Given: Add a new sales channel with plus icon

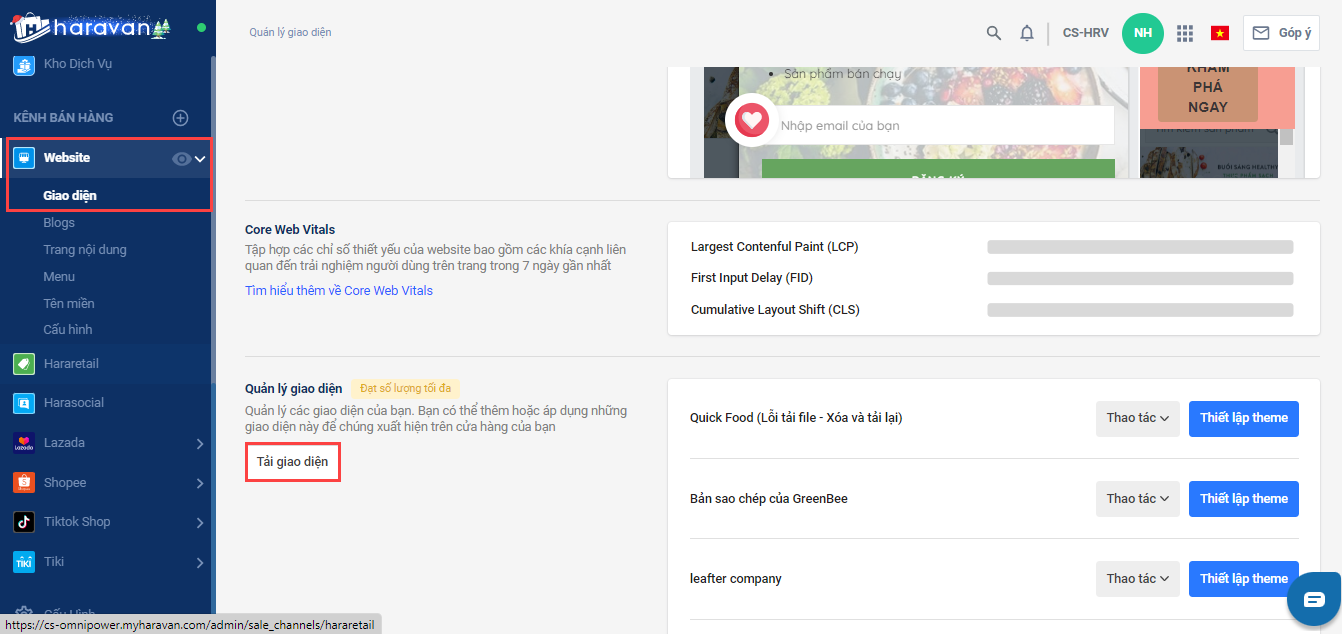Looking at the screenshot, I should (181, 118).
